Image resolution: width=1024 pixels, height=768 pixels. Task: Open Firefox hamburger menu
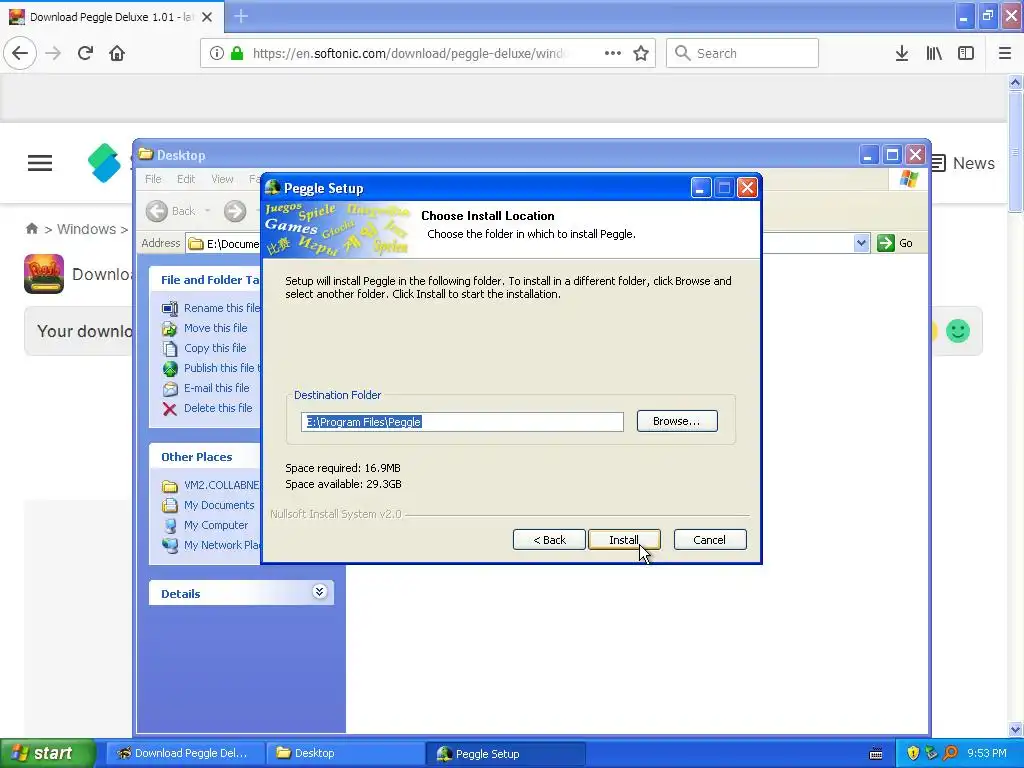[1005, 53]
